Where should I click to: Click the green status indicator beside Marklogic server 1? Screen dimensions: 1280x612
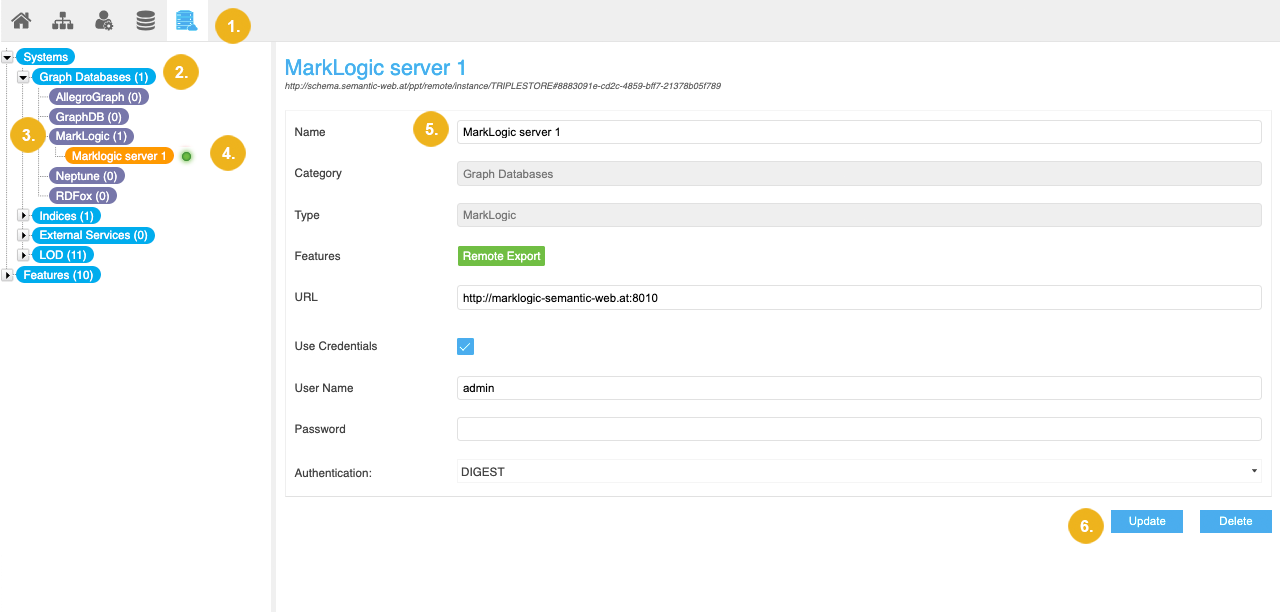point(186,156)
